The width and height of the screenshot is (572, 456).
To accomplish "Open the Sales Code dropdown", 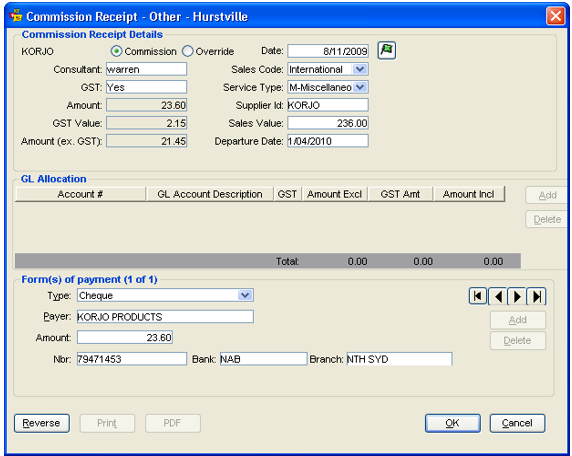I will (x=360, y=69).
